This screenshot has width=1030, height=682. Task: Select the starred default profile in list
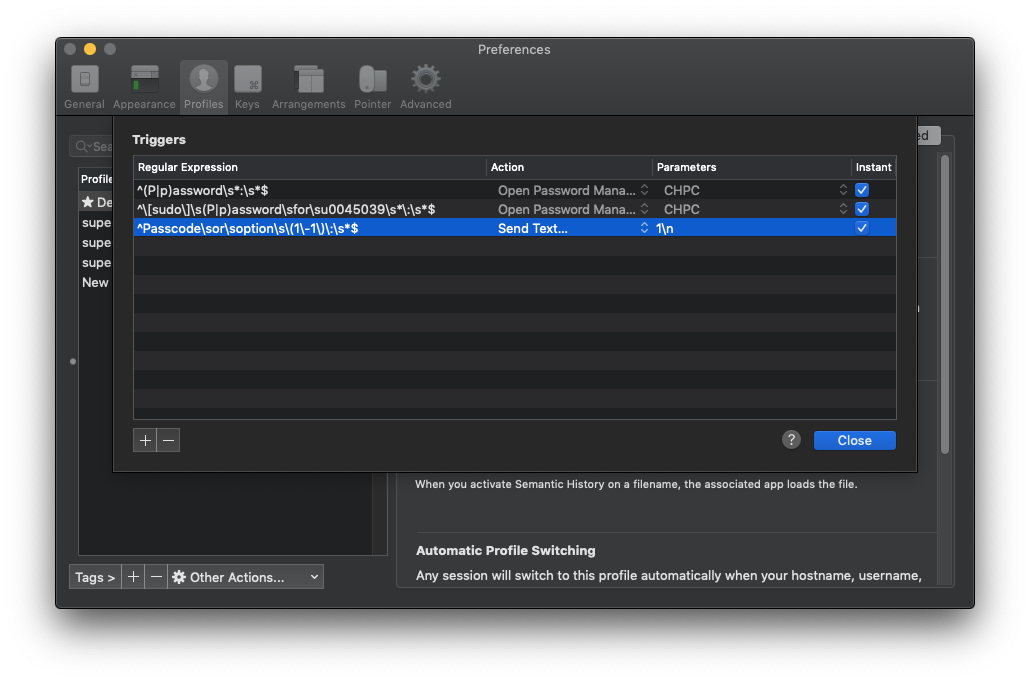pos(96,202)
